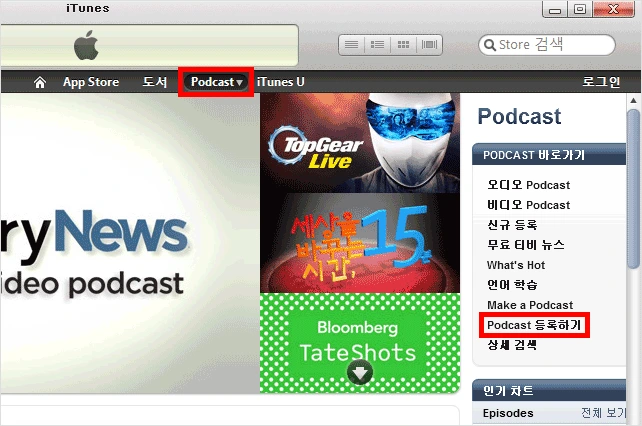Click the scrollbar up arrow

[x=633, y=100]
